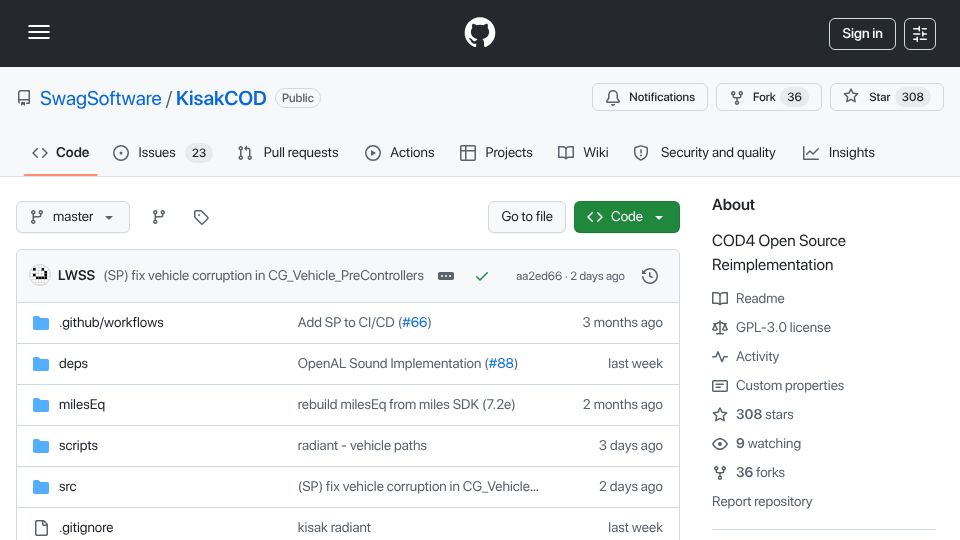The height and width of the screenshot is (540, 960).
Task: Click the Issues count badge 23
Action: [x=199, y=153]
